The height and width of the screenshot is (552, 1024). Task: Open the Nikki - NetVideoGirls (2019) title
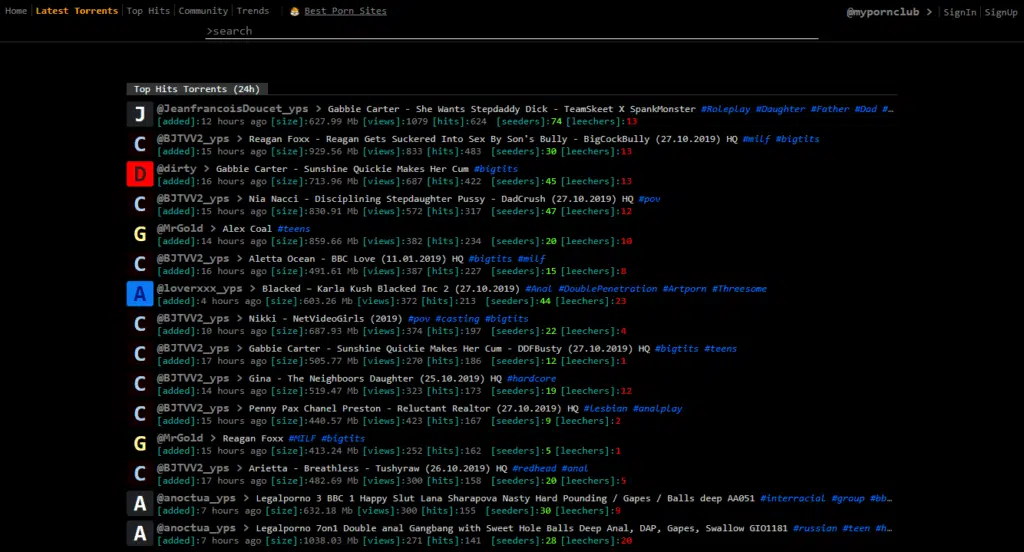(x=325, y=319)
